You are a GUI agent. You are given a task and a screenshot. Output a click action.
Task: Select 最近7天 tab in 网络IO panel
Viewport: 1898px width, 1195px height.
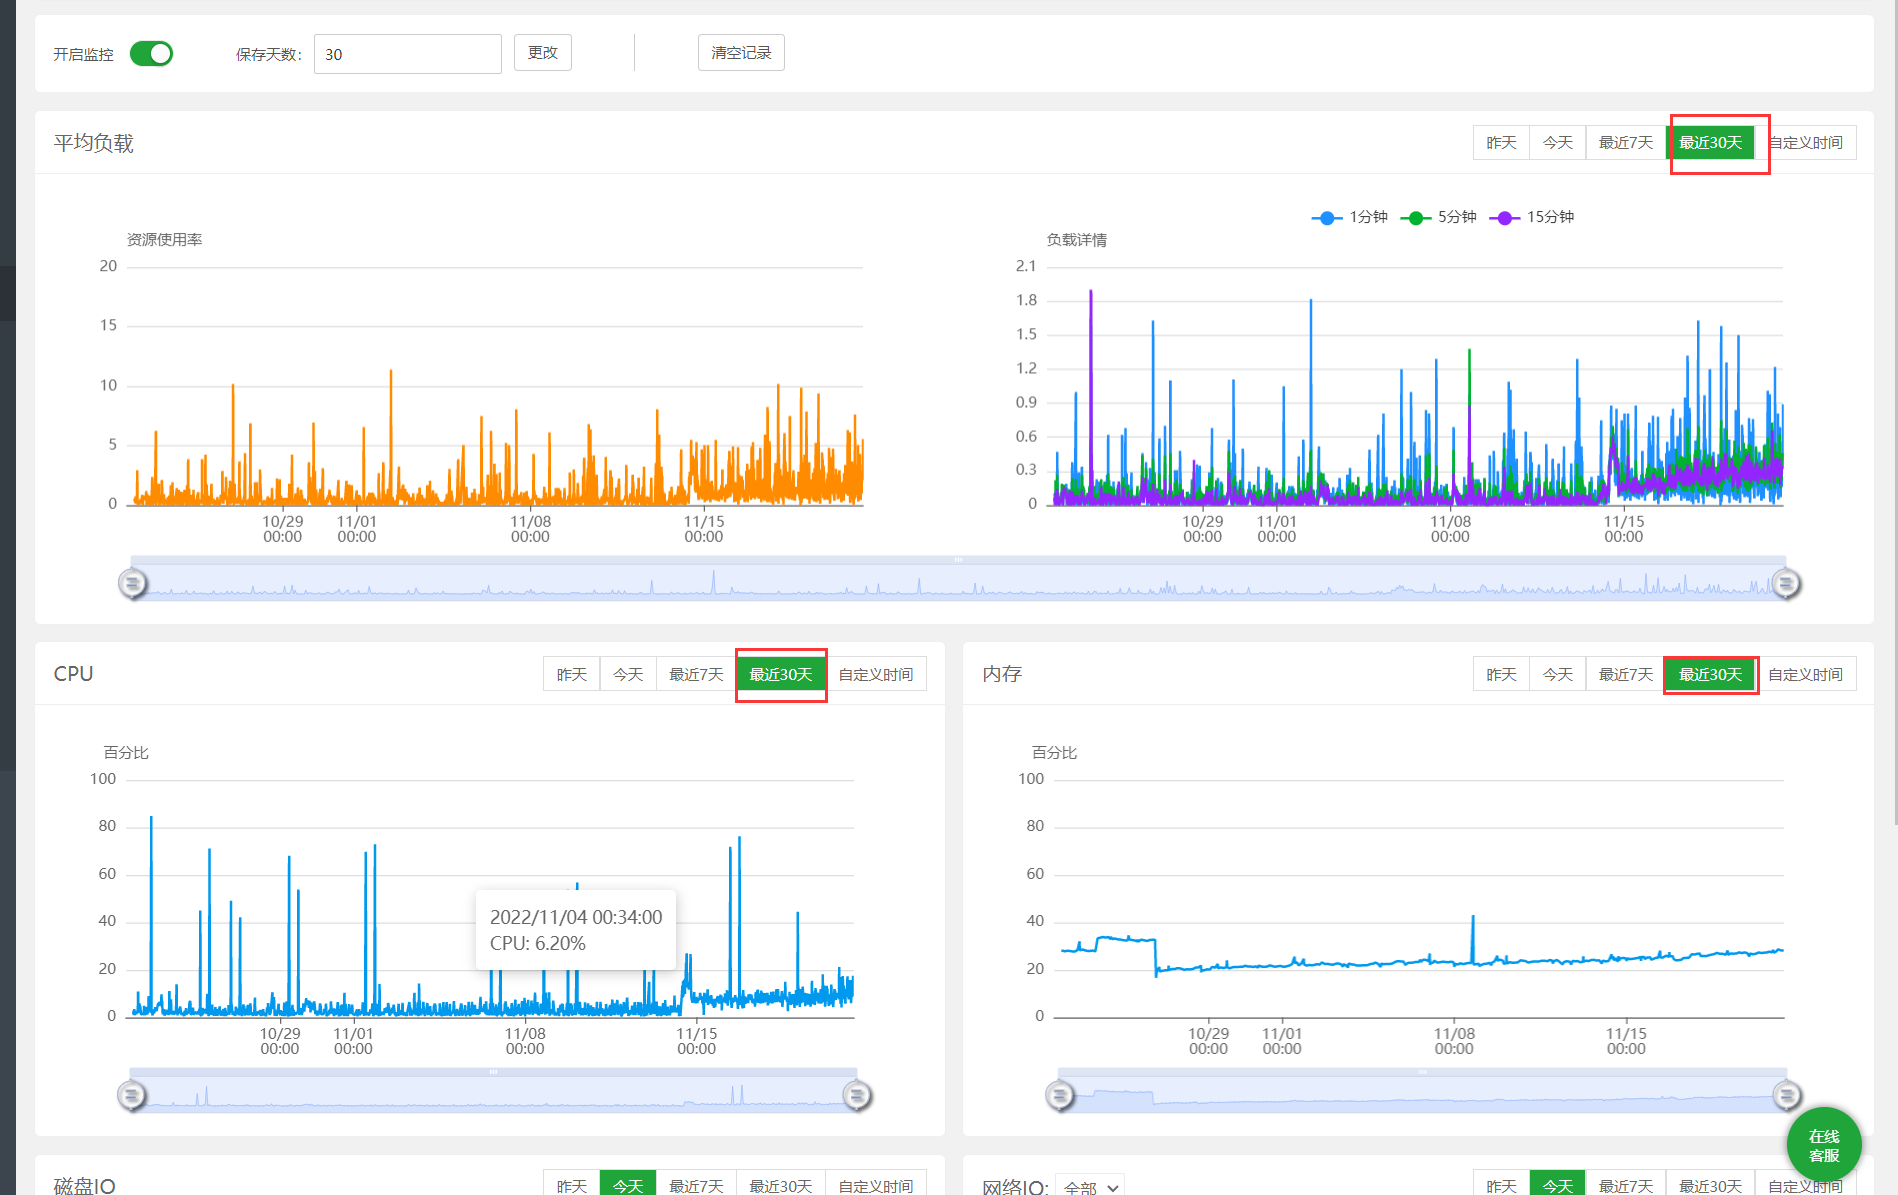coord(1626,1185)
